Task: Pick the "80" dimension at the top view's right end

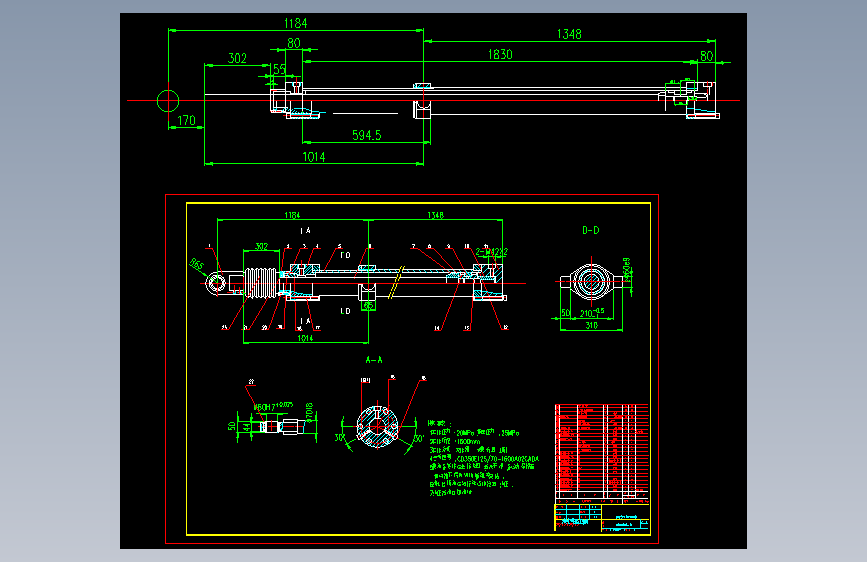Action: click(x=707, y=56)
